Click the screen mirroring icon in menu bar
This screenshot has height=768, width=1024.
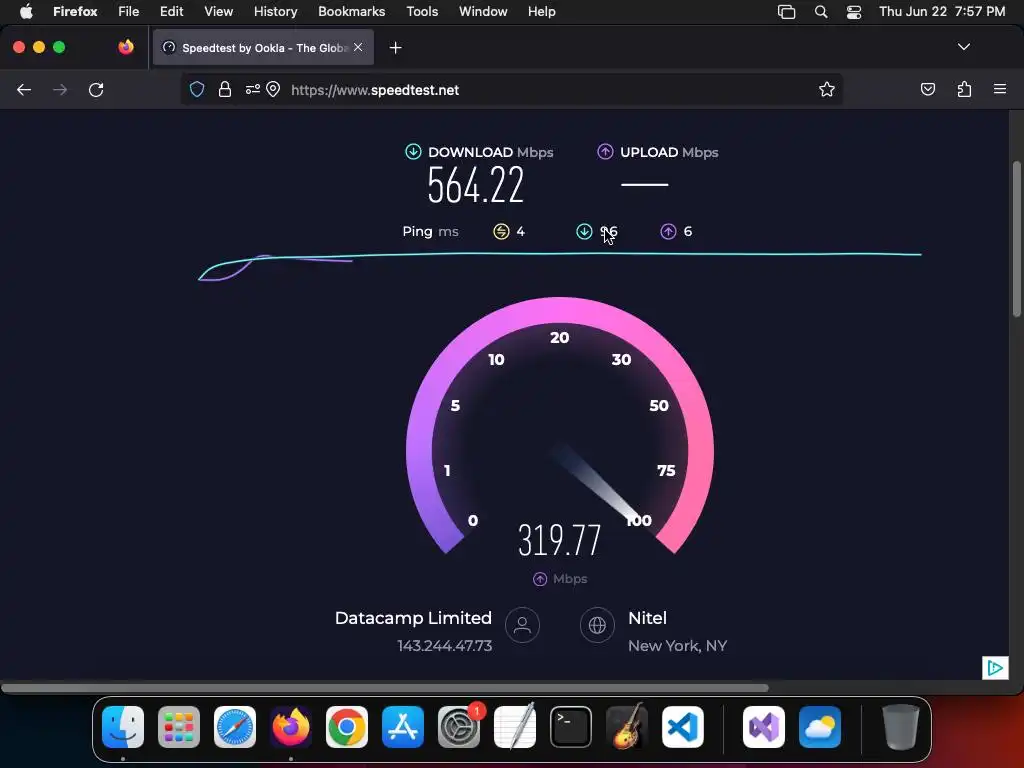787,12
